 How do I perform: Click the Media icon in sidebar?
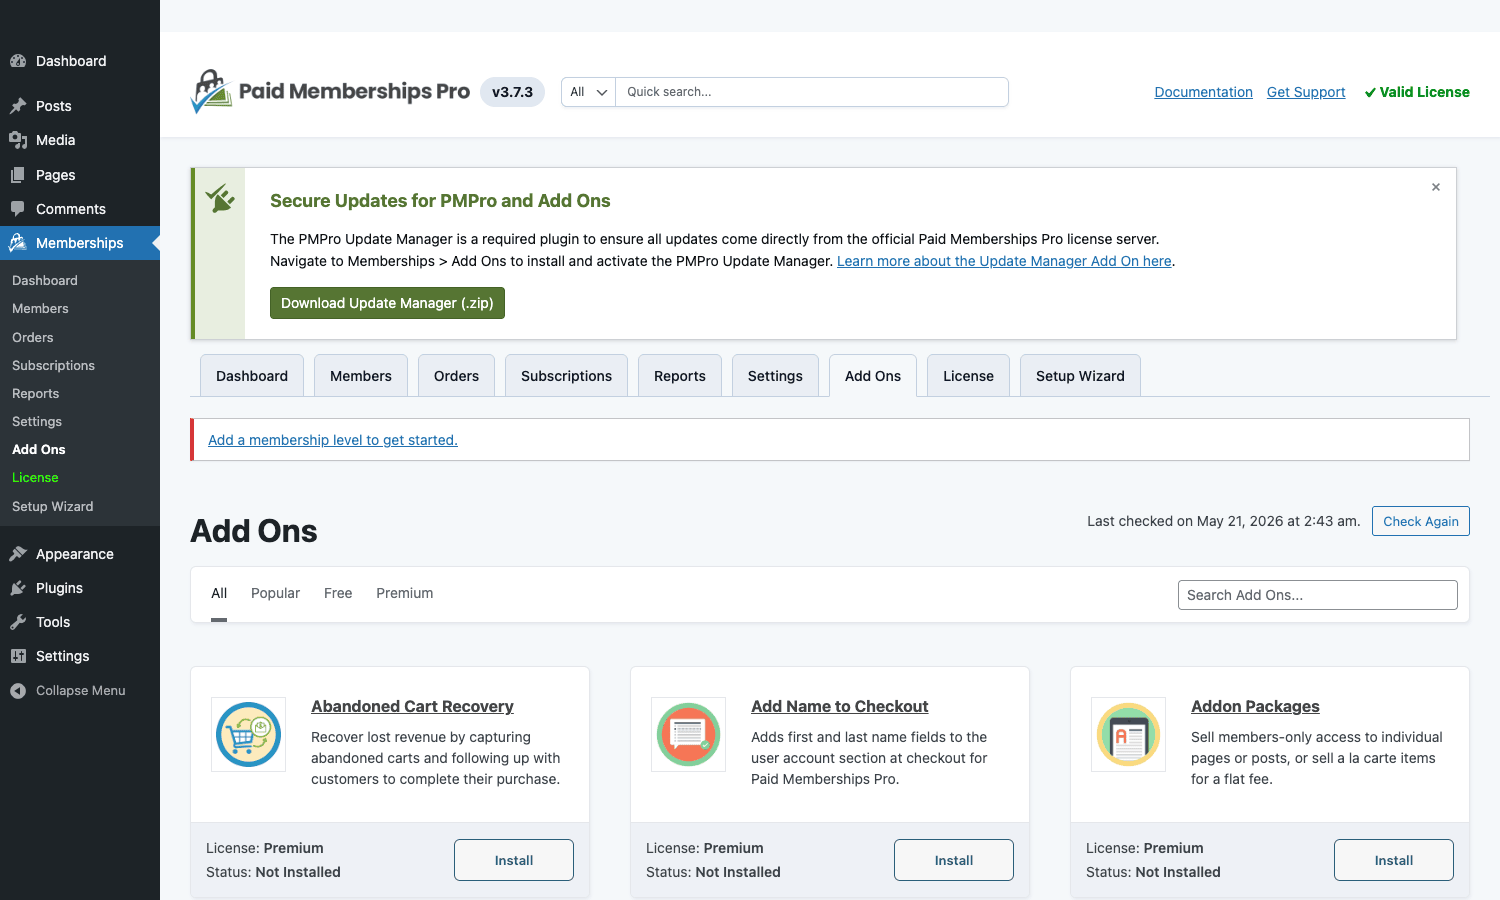coord(18,140)
